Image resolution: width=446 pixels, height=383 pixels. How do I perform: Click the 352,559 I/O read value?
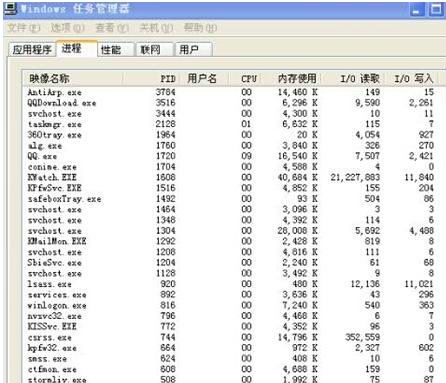point(362,337)
